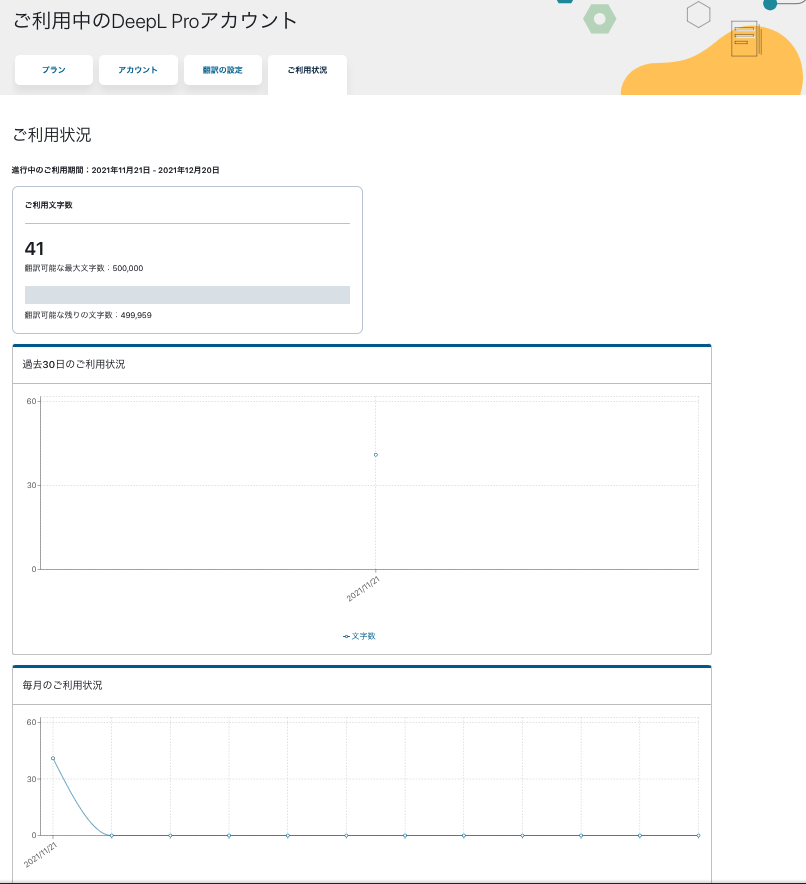Click the data point on the 30-day chart
This screenshot has height=884, width=806.
click(376, 454)
